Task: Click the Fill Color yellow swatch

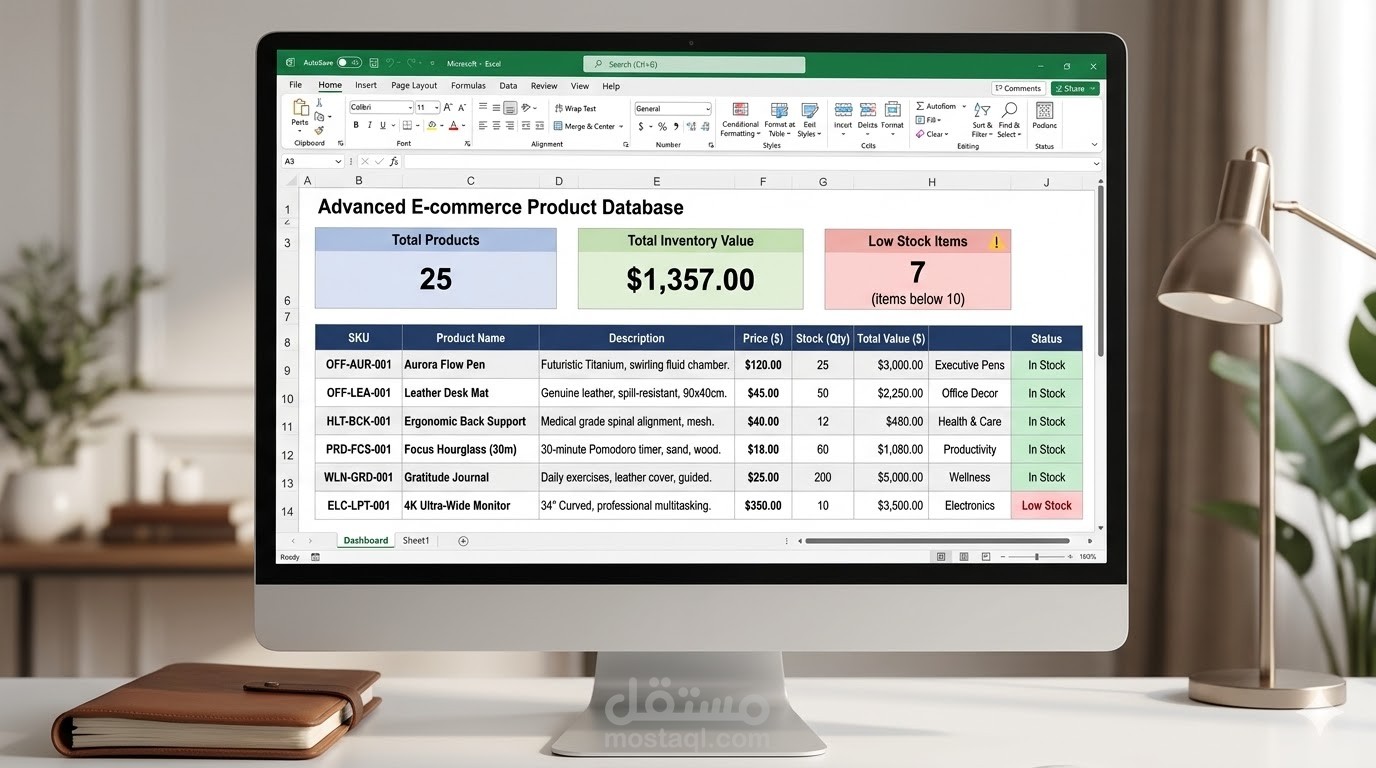Action: click(432, 126)
